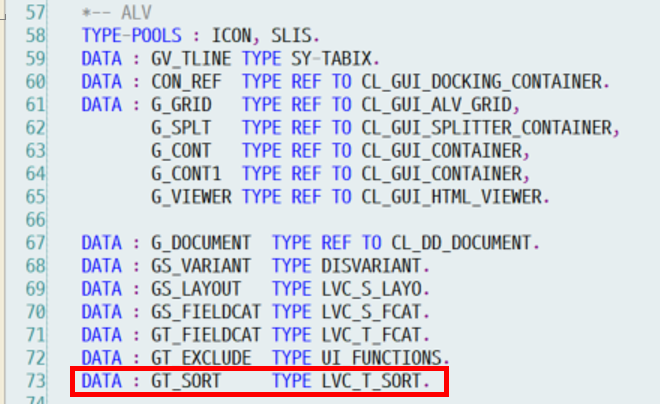Click the ICON type pool name
Image resolution: width=660 pixels, height=407 pixels.
pyautogui.click(x=231, y=36)
